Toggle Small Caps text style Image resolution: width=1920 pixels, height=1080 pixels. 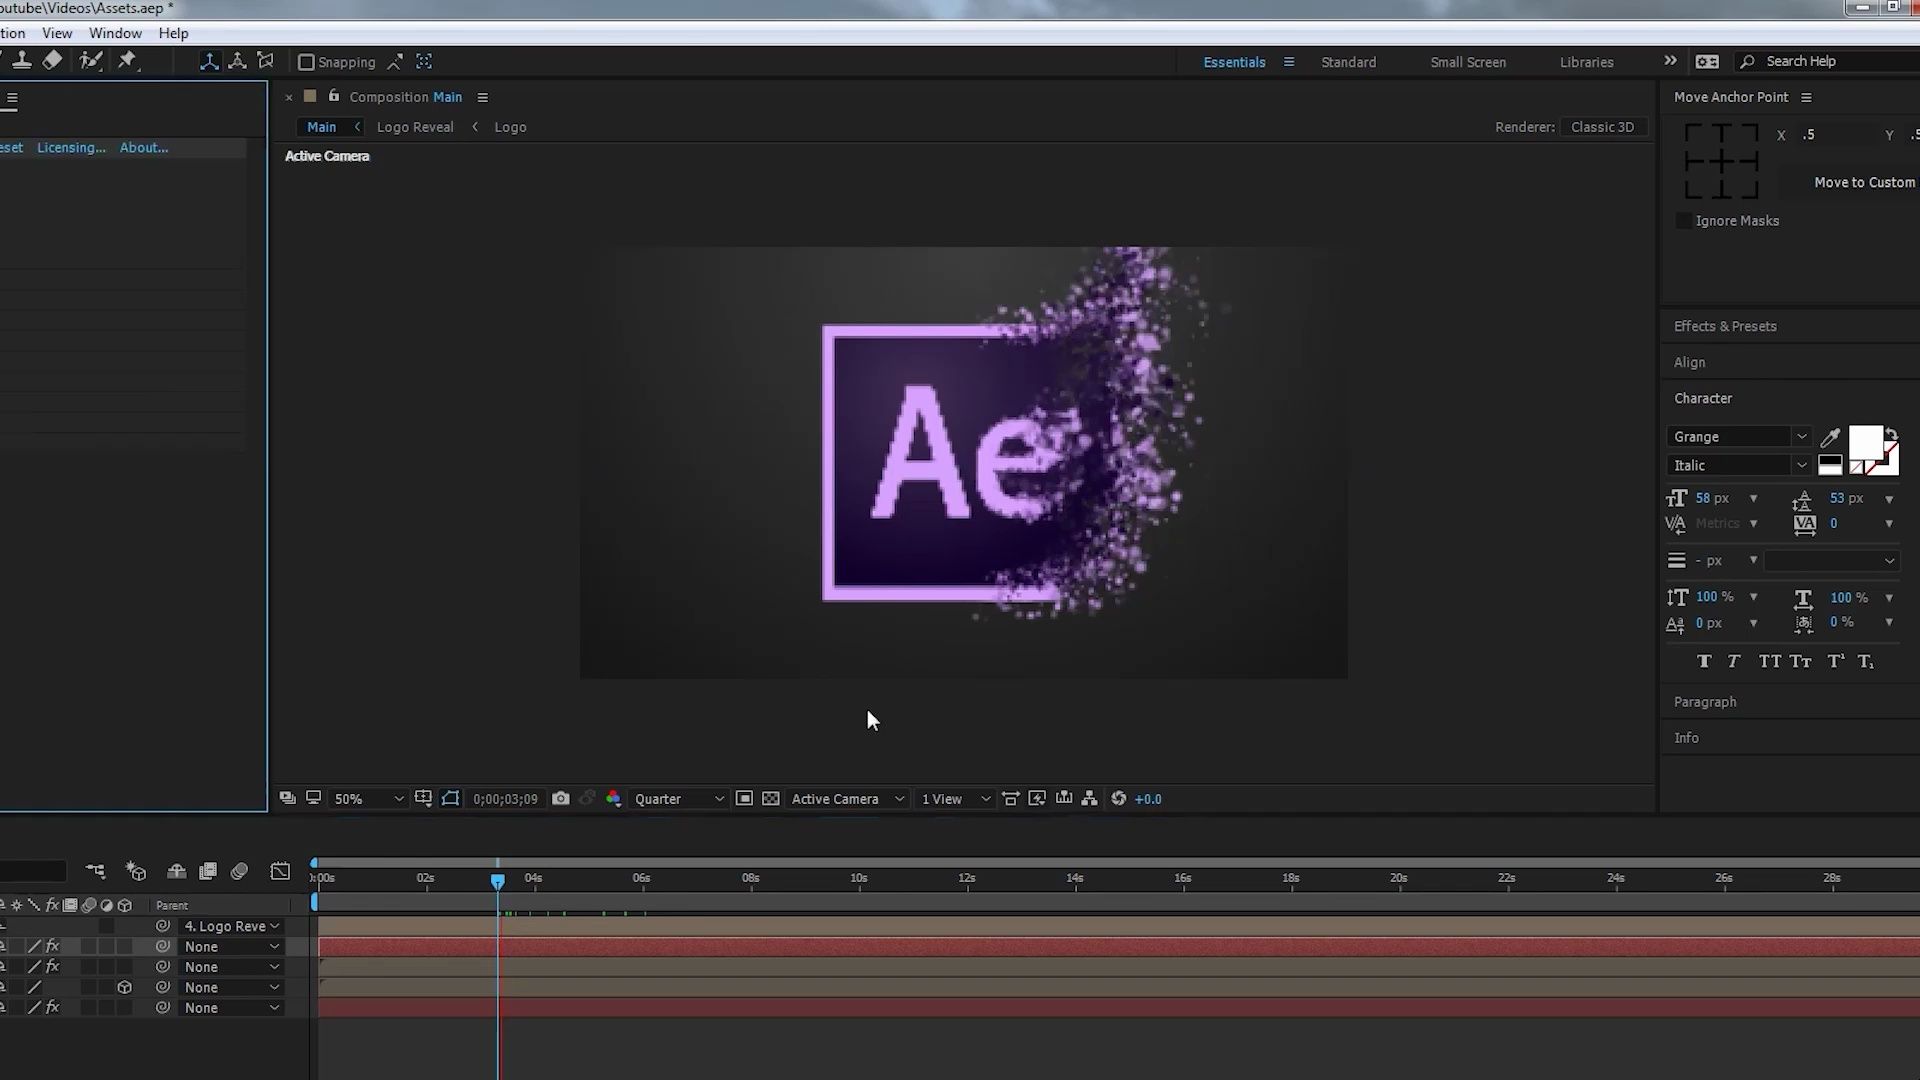tap(1801, 661)
